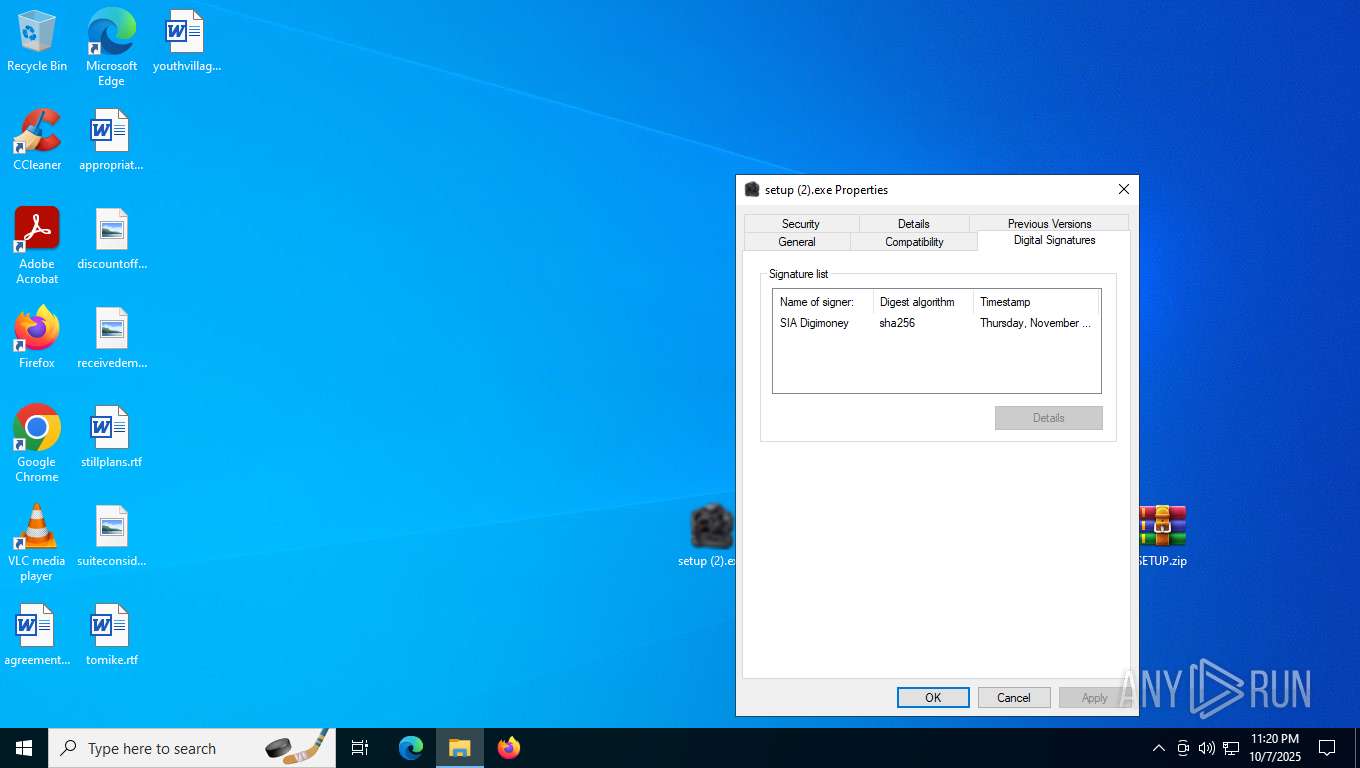
Task: Switch to the General tab
Action: (797, 242)
